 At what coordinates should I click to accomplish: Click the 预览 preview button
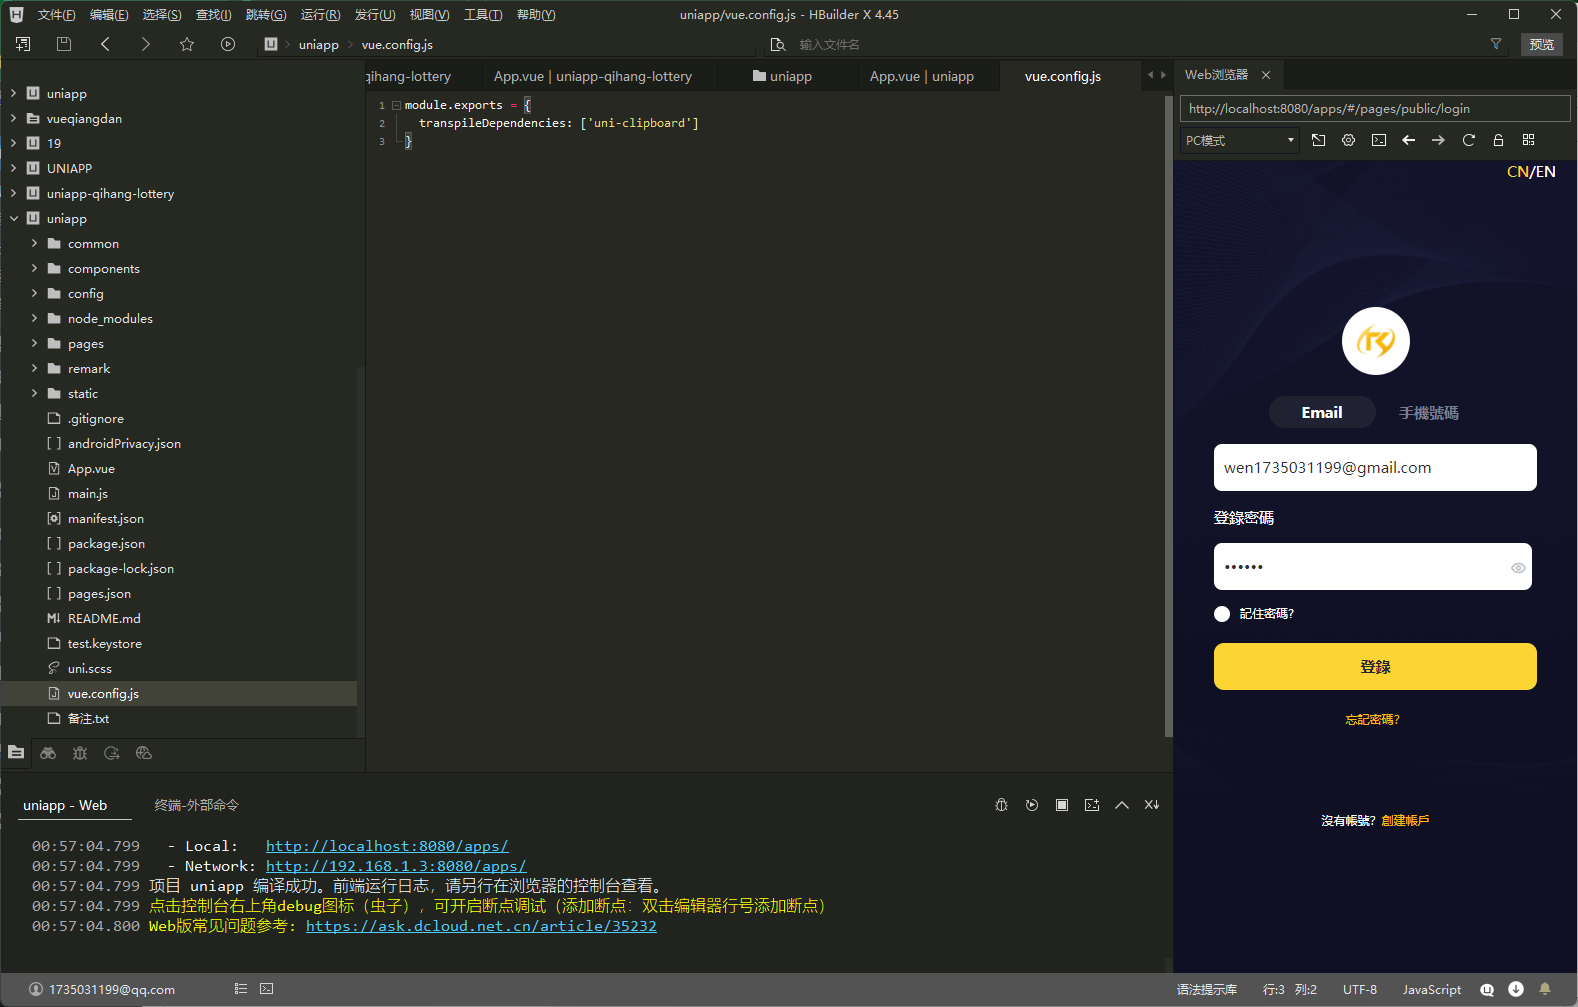1542,44
